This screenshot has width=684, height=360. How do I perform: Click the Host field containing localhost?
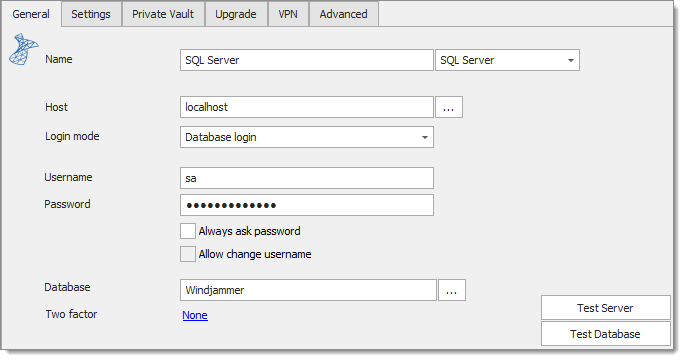307,107
